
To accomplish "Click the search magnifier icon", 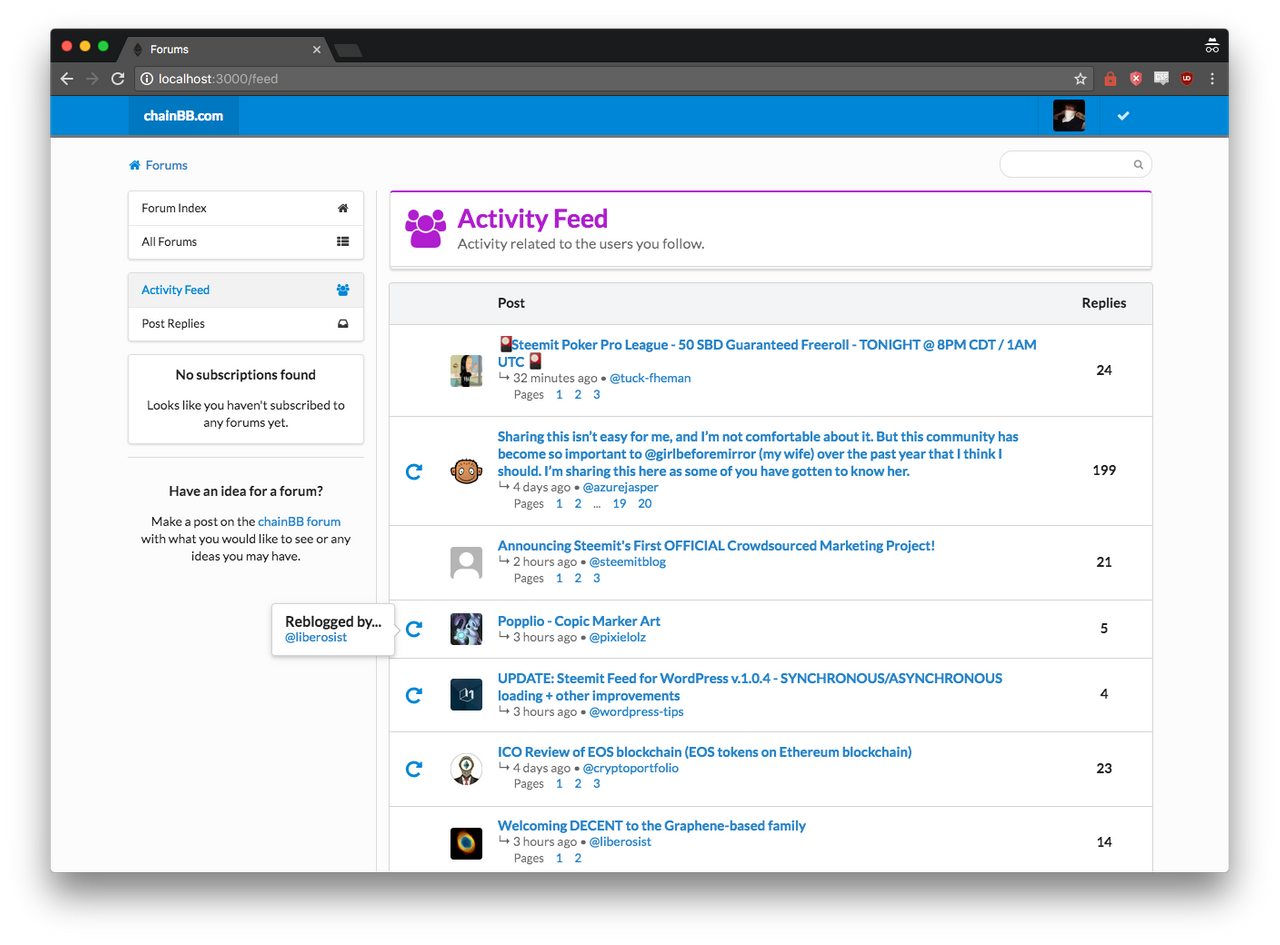I will (x=1138, y=165).
